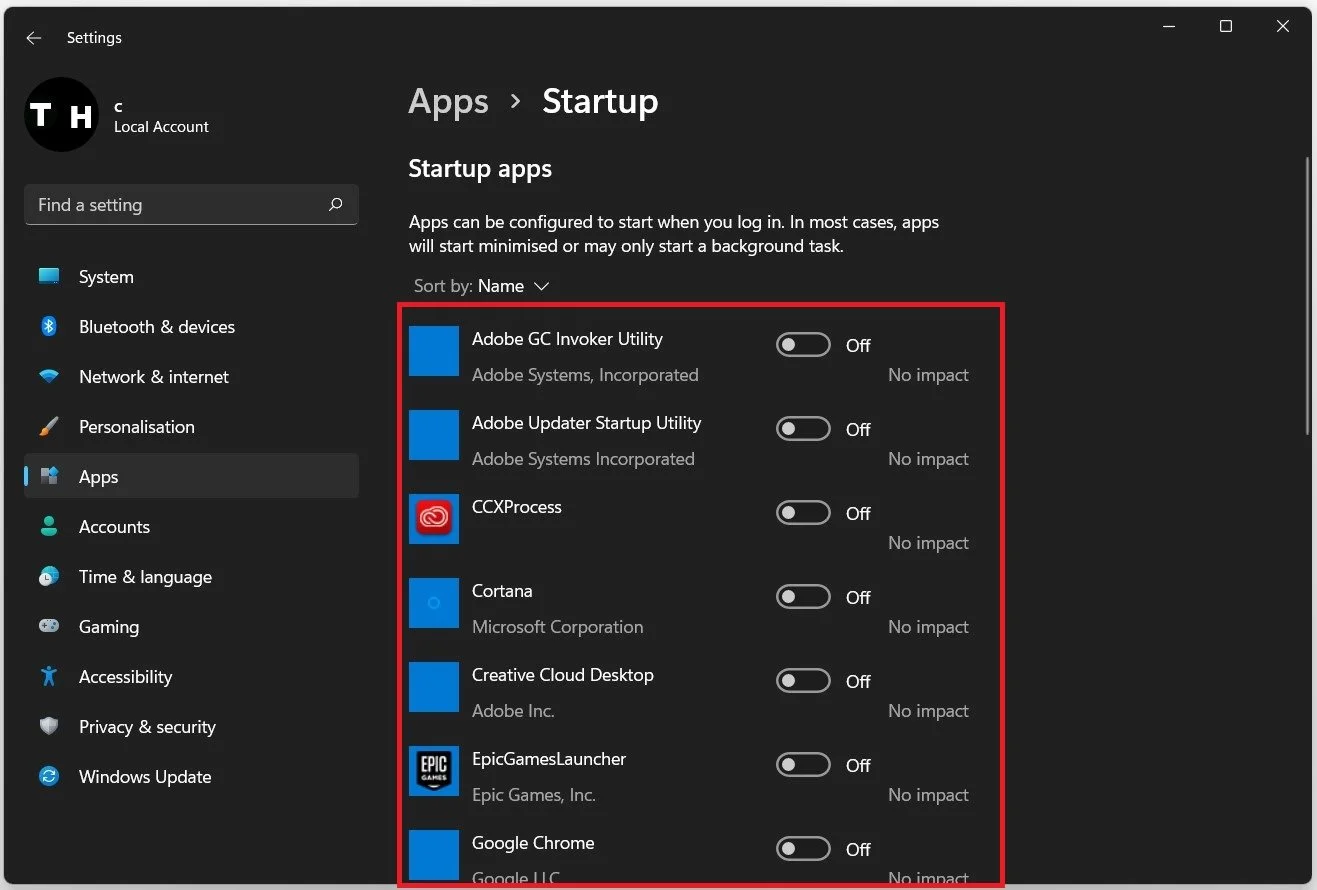Click the Adobe GC Invoker Utility app icon
The width and height of the screenshot is (1317, 890).
(x=434, y=351)
